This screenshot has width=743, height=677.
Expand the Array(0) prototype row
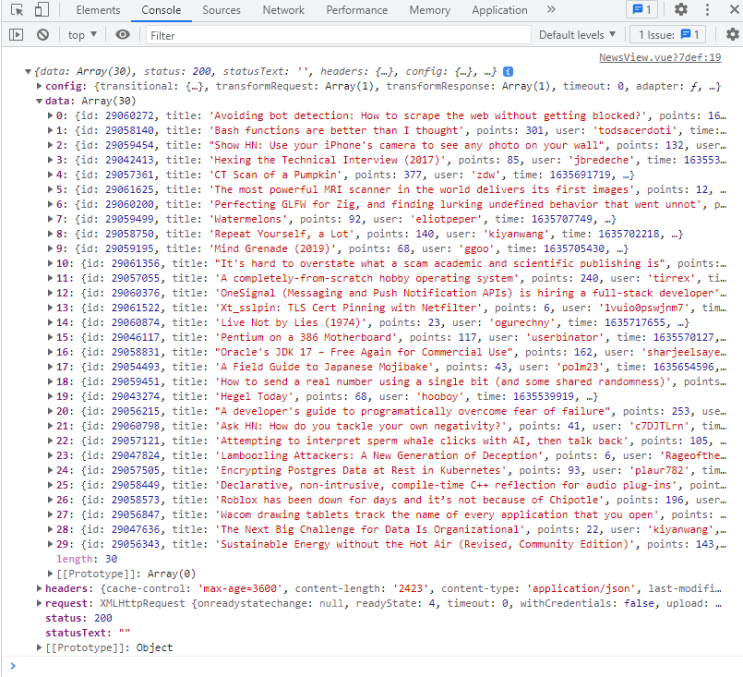[x=50, y=574]
